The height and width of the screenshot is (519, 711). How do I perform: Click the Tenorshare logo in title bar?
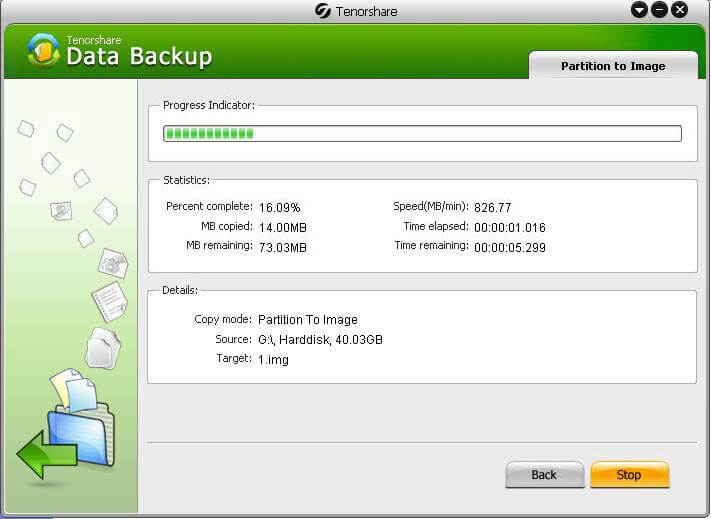(x=322, y=11)
